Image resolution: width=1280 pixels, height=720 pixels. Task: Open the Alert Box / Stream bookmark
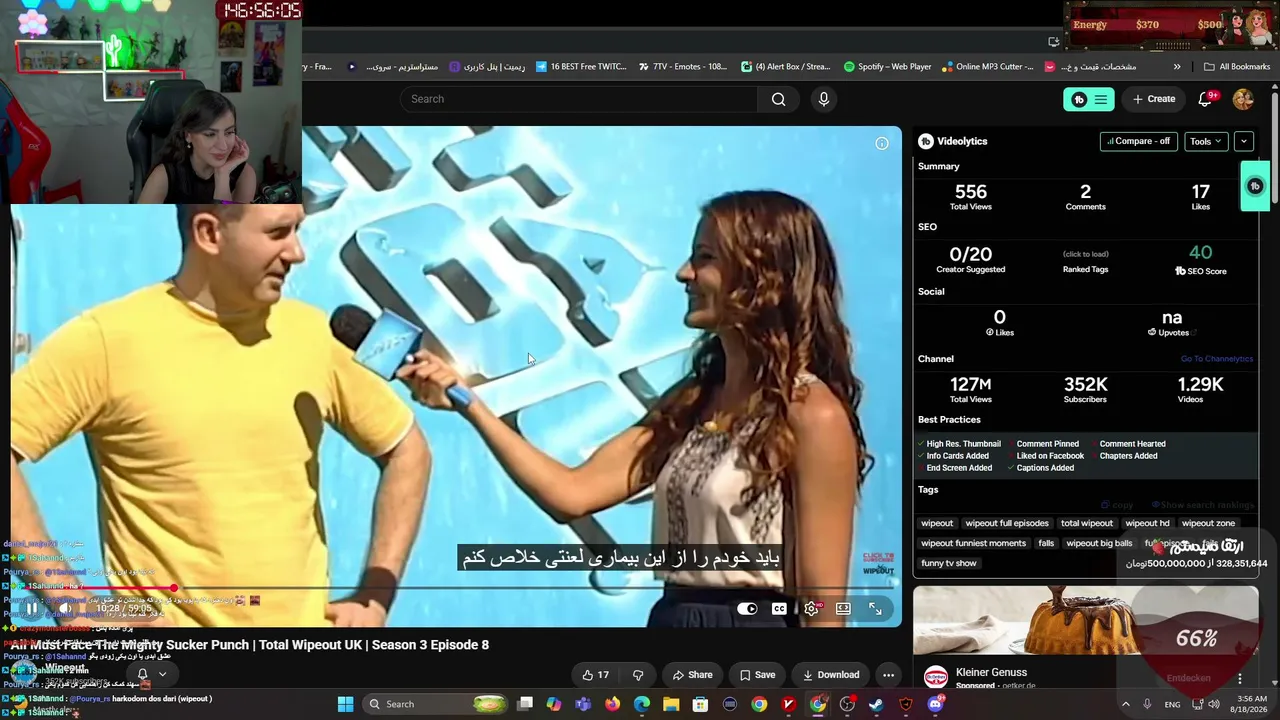point(786,67)
